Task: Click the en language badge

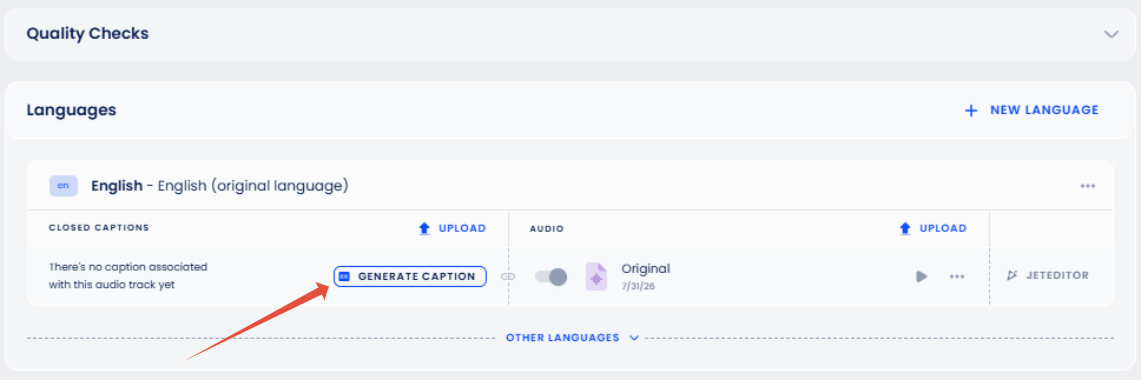Action: [x=63, y=186]
